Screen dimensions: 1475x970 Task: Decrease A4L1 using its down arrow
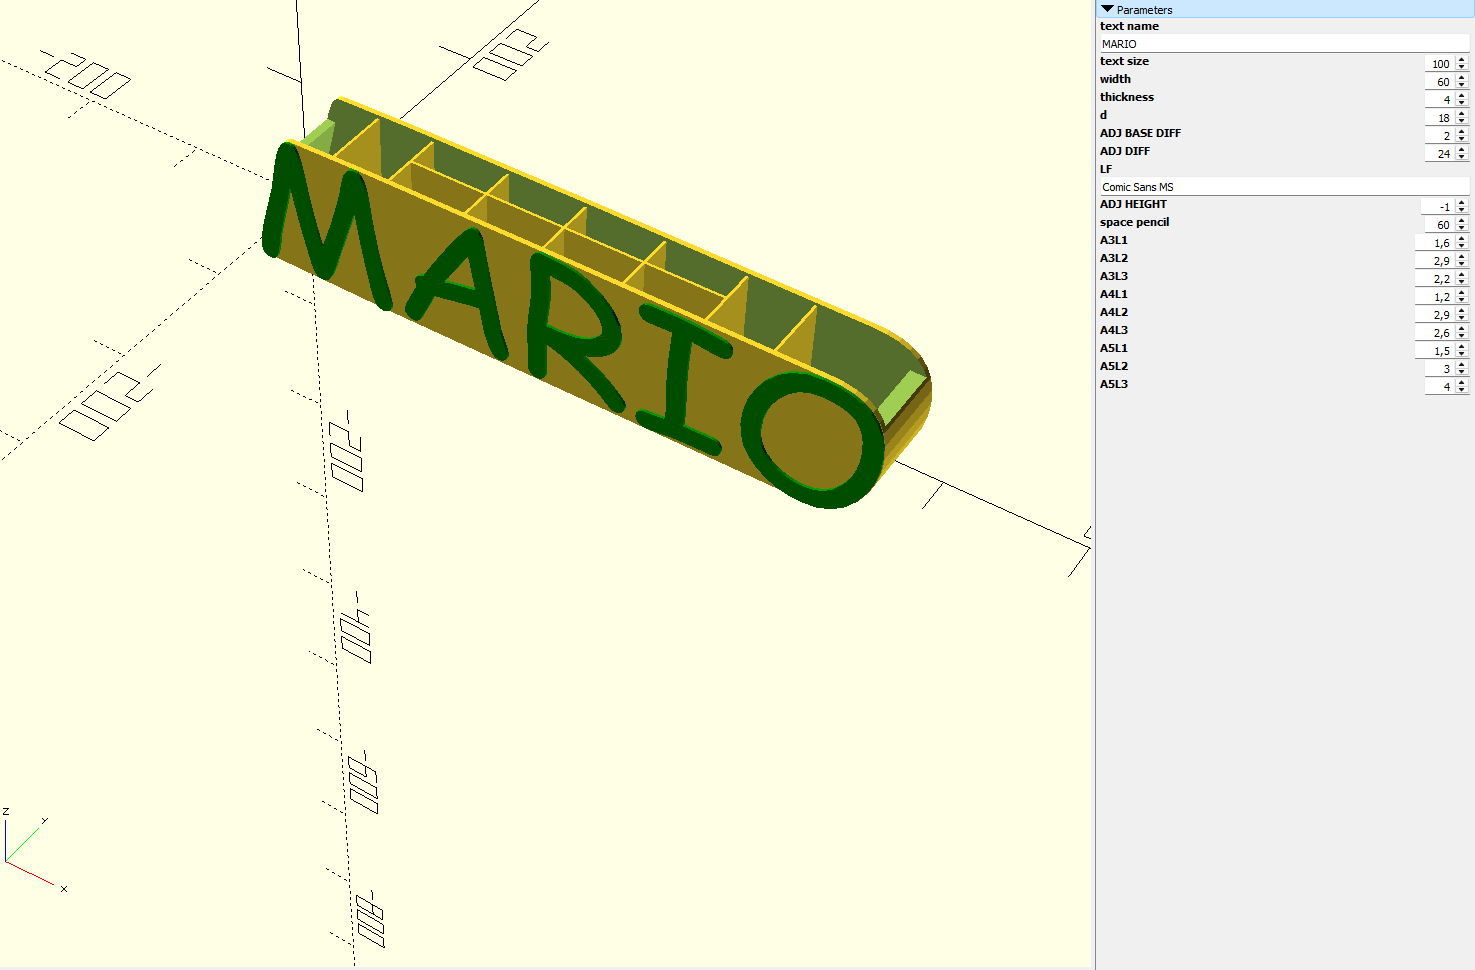pos(1462,301)
